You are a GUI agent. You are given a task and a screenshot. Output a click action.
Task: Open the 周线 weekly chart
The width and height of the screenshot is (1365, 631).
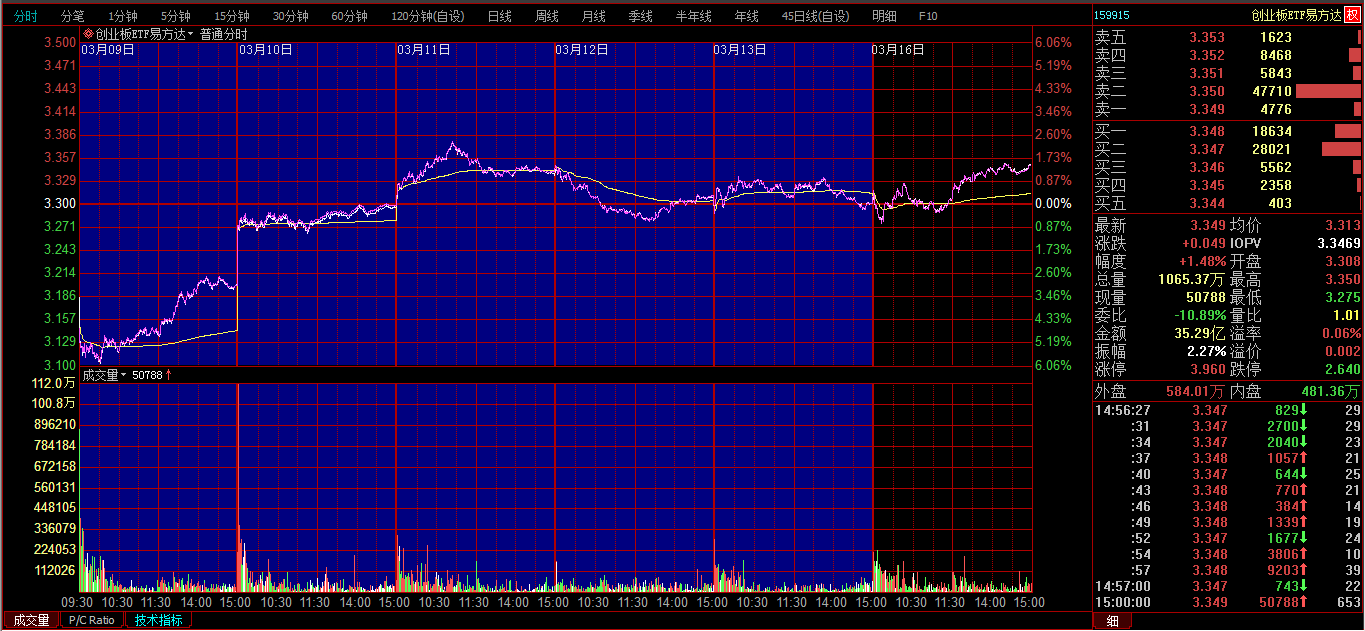pos(546,16)
